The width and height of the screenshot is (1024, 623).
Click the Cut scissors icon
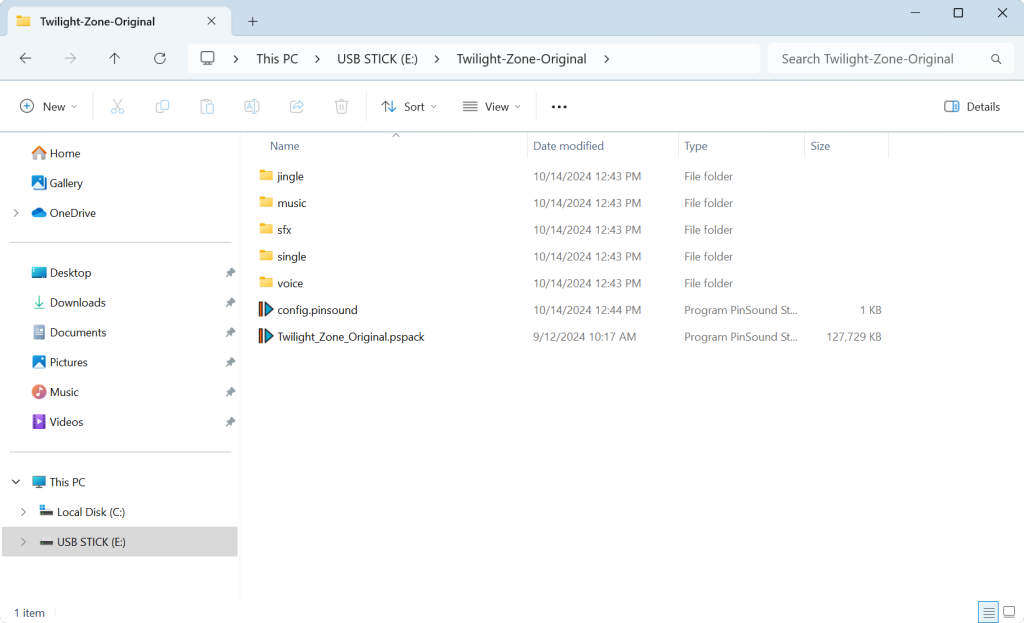[x=118, y=106]
